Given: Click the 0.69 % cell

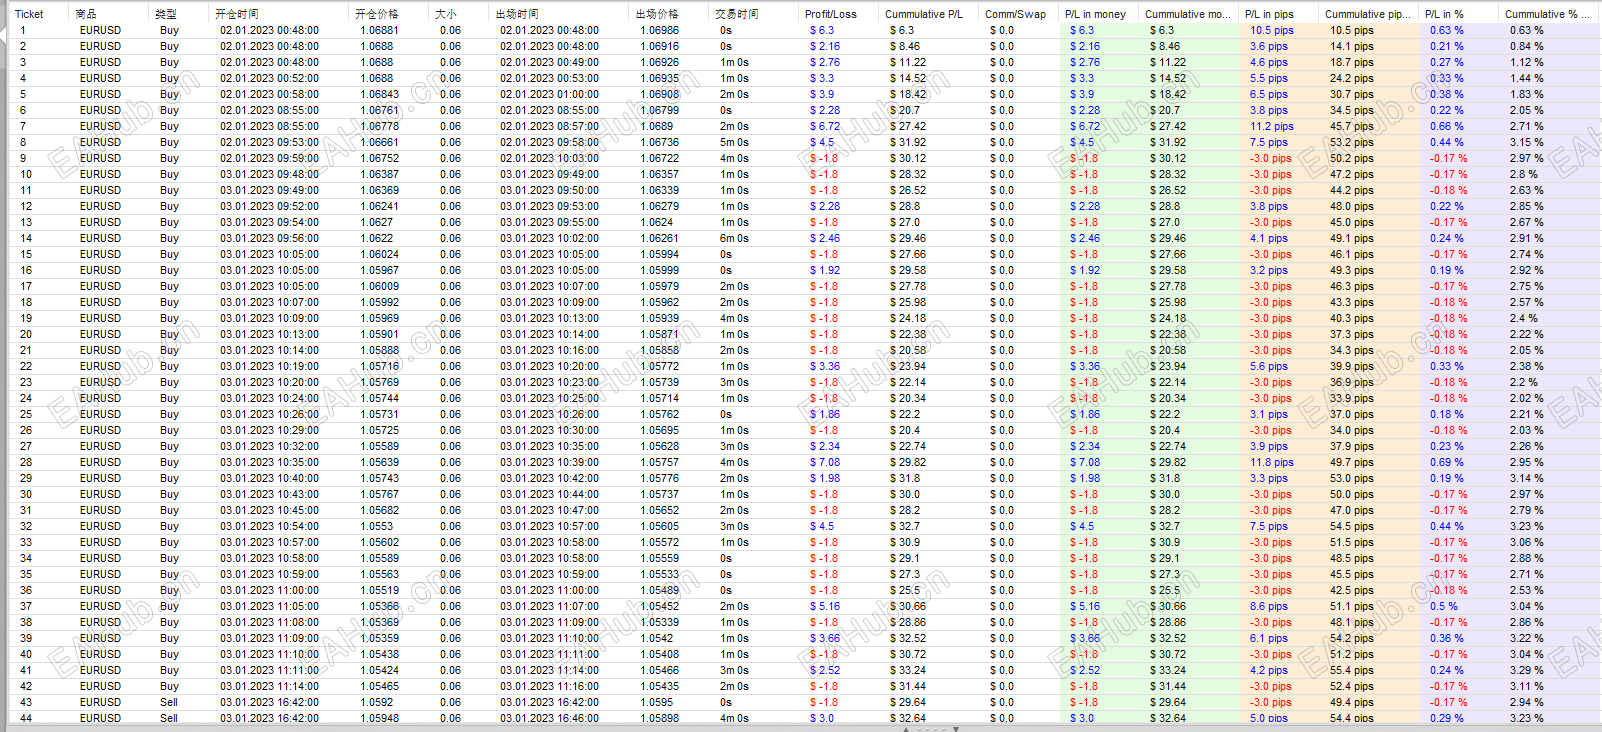Looking at the screenshot, I should (x=1447, y=462).
